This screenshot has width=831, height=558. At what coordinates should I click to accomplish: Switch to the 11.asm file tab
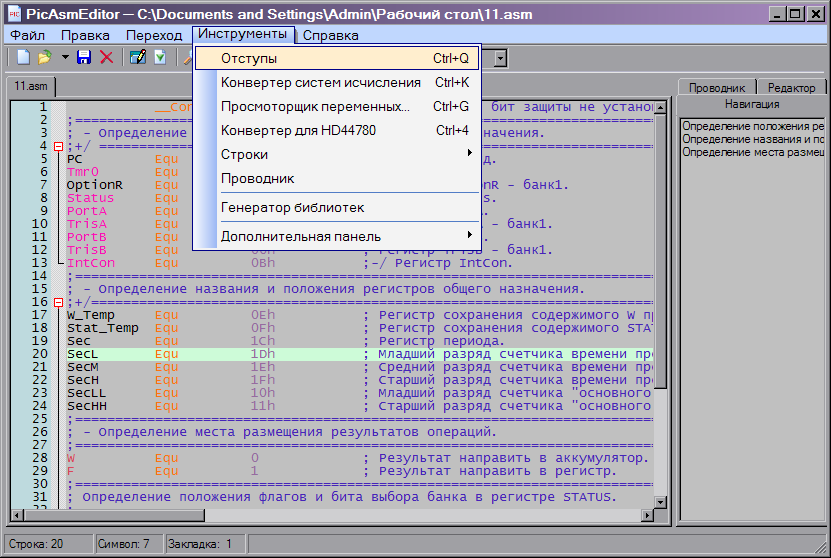(x=31, y=86)
